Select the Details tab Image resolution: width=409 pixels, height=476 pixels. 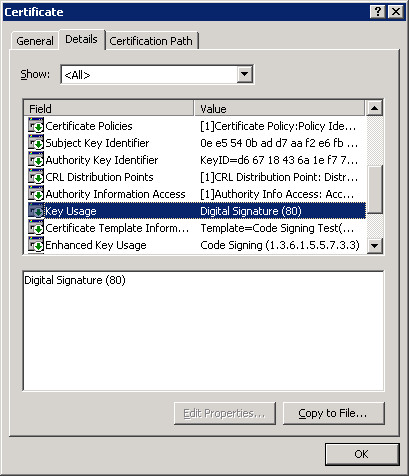(81, 39)
